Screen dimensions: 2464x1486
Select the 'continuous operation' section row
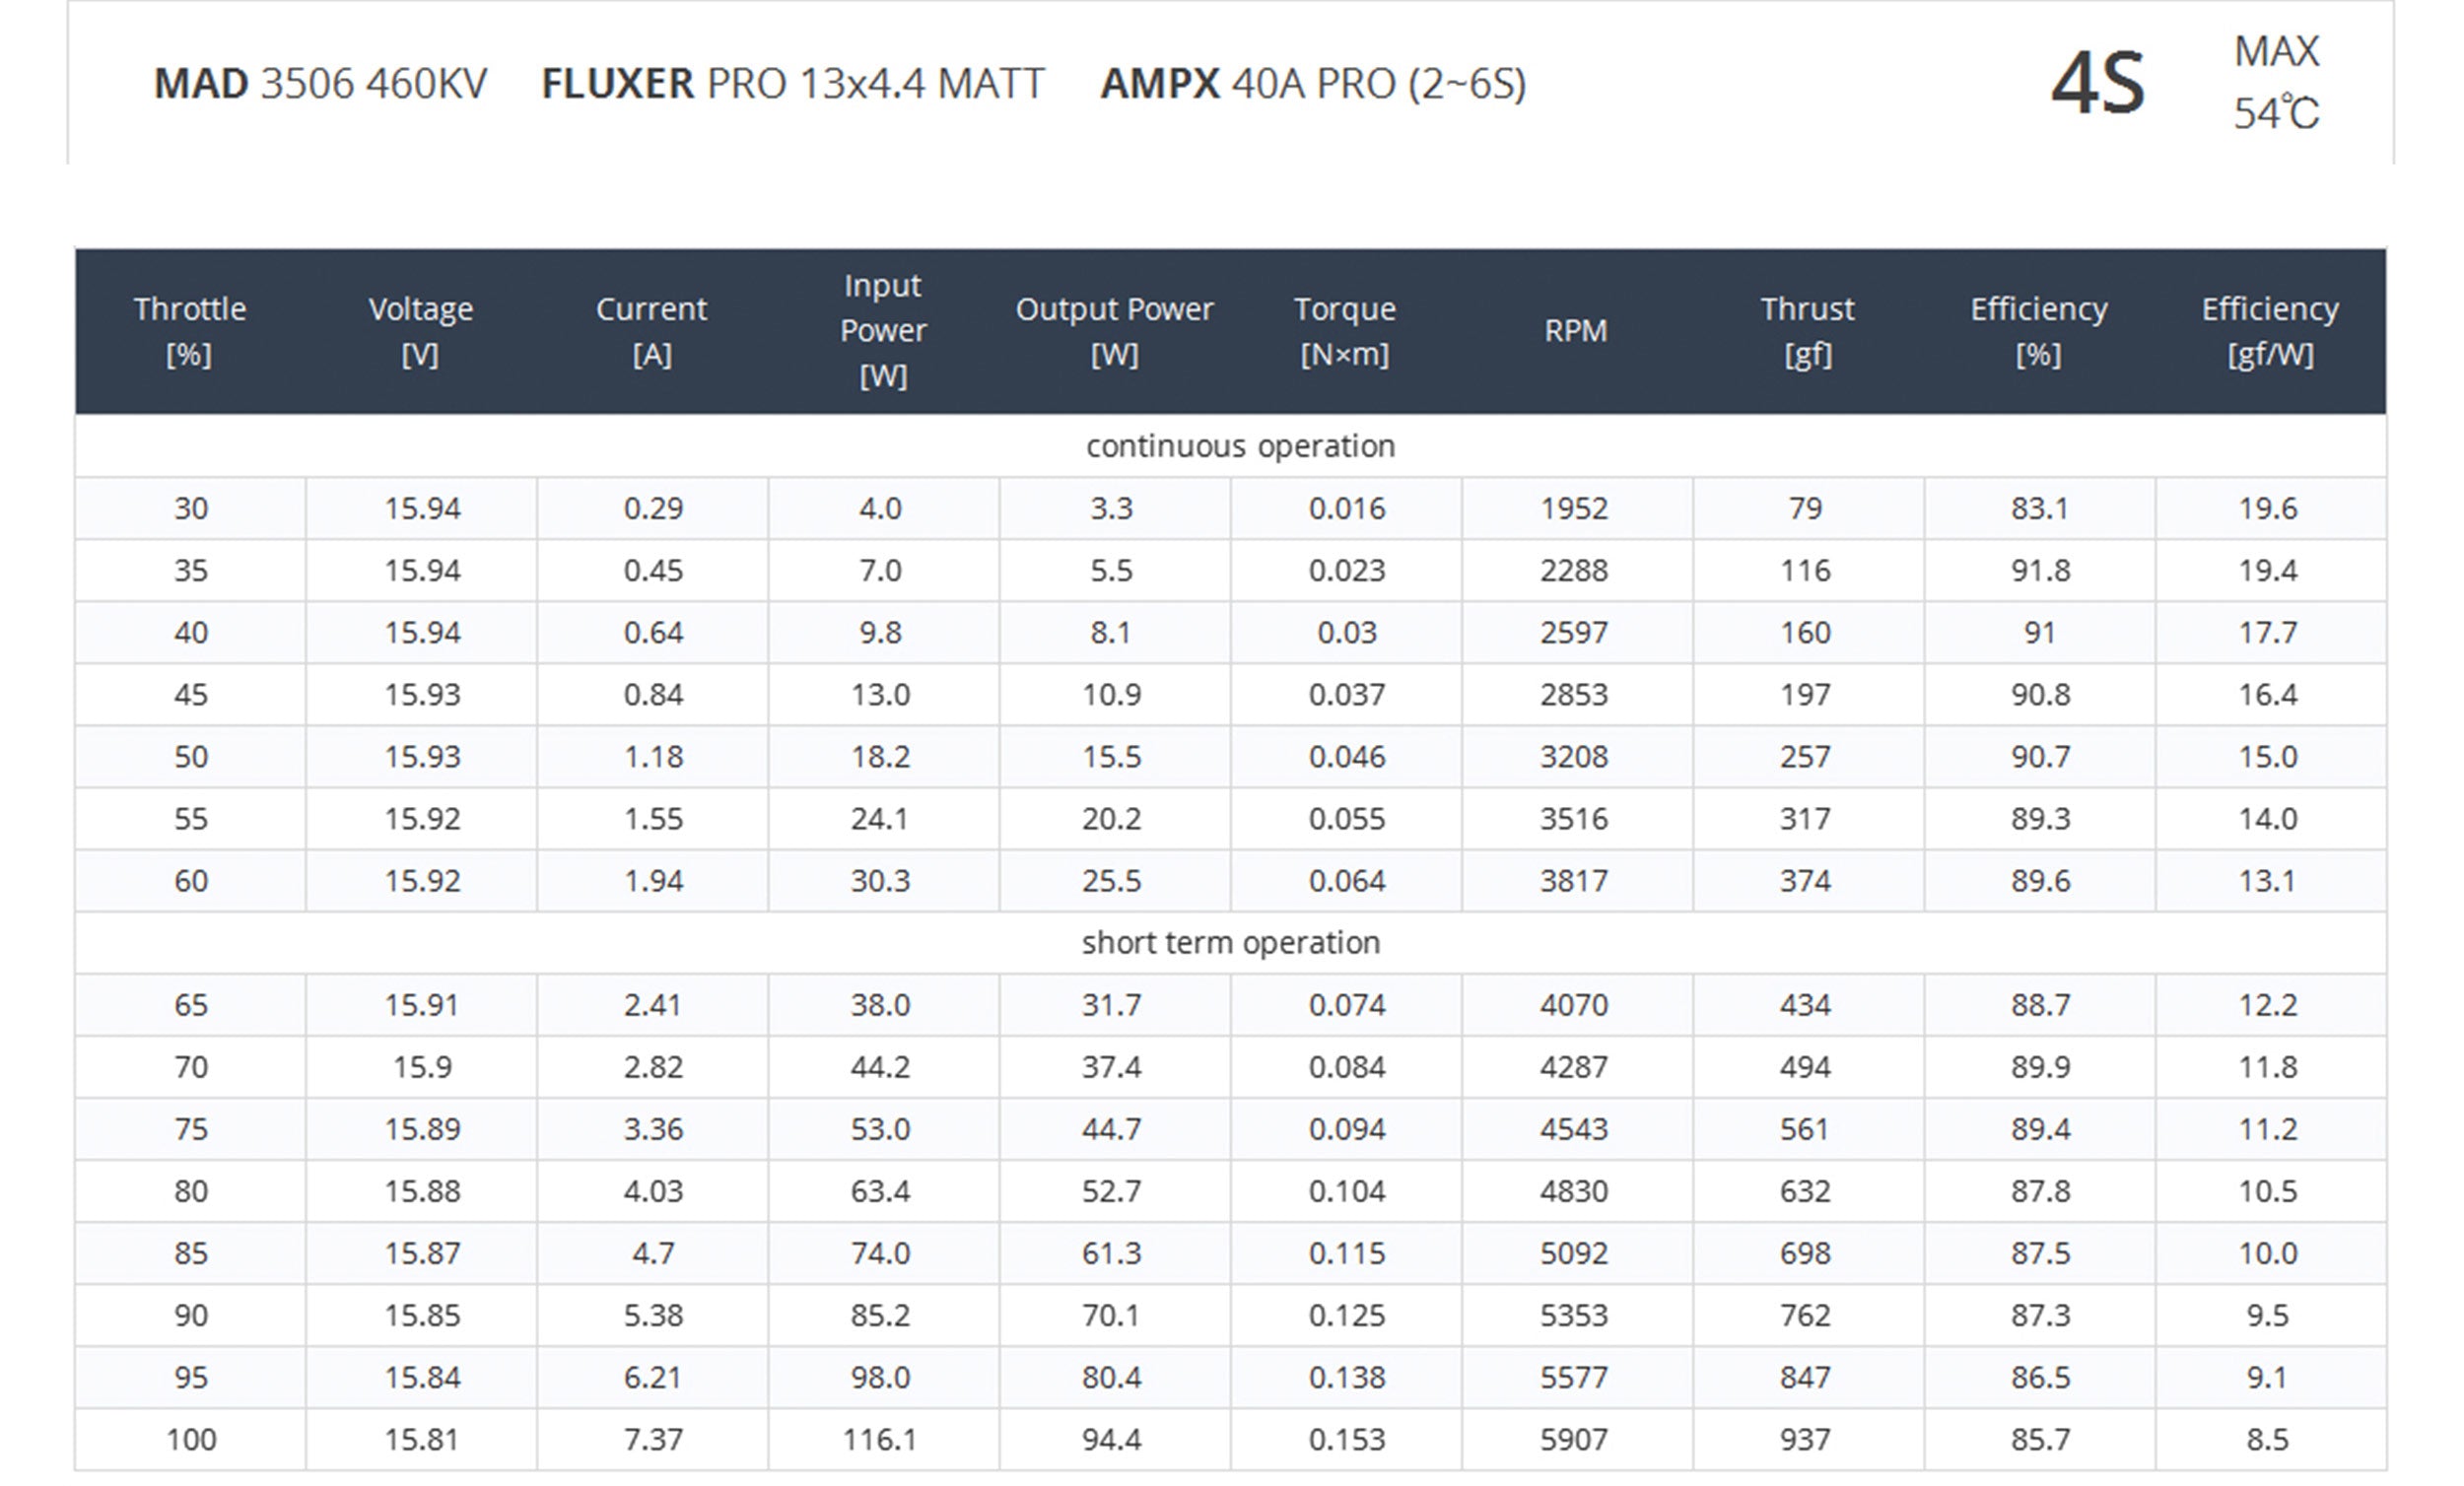tap(1240, 446)
